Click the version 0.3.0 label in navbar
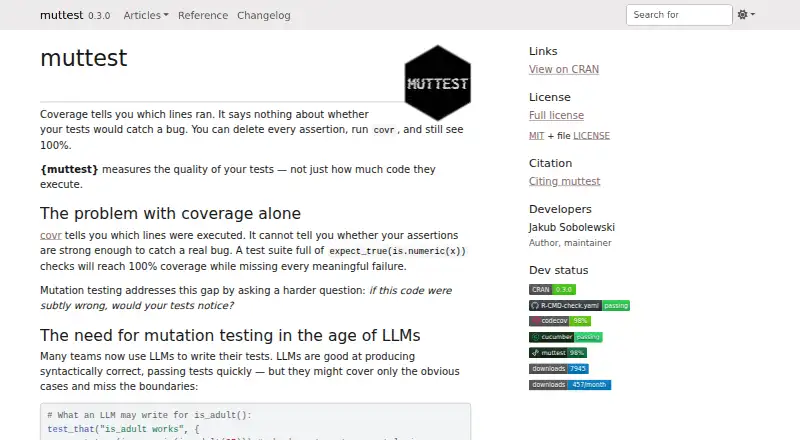The image size is (800, 440). pos(99,16)
